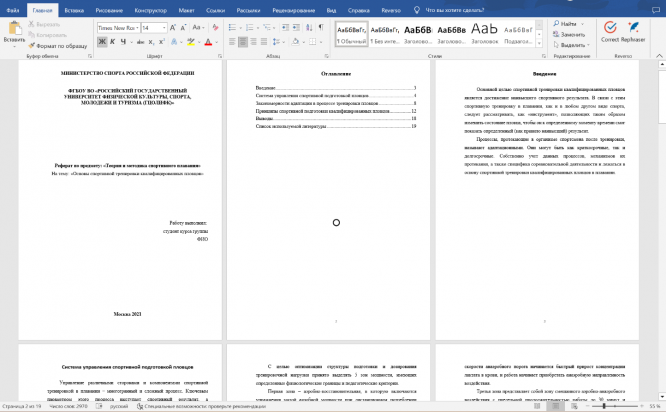Apply the Заголовок title style
The image size is (666, 412).
485,34
